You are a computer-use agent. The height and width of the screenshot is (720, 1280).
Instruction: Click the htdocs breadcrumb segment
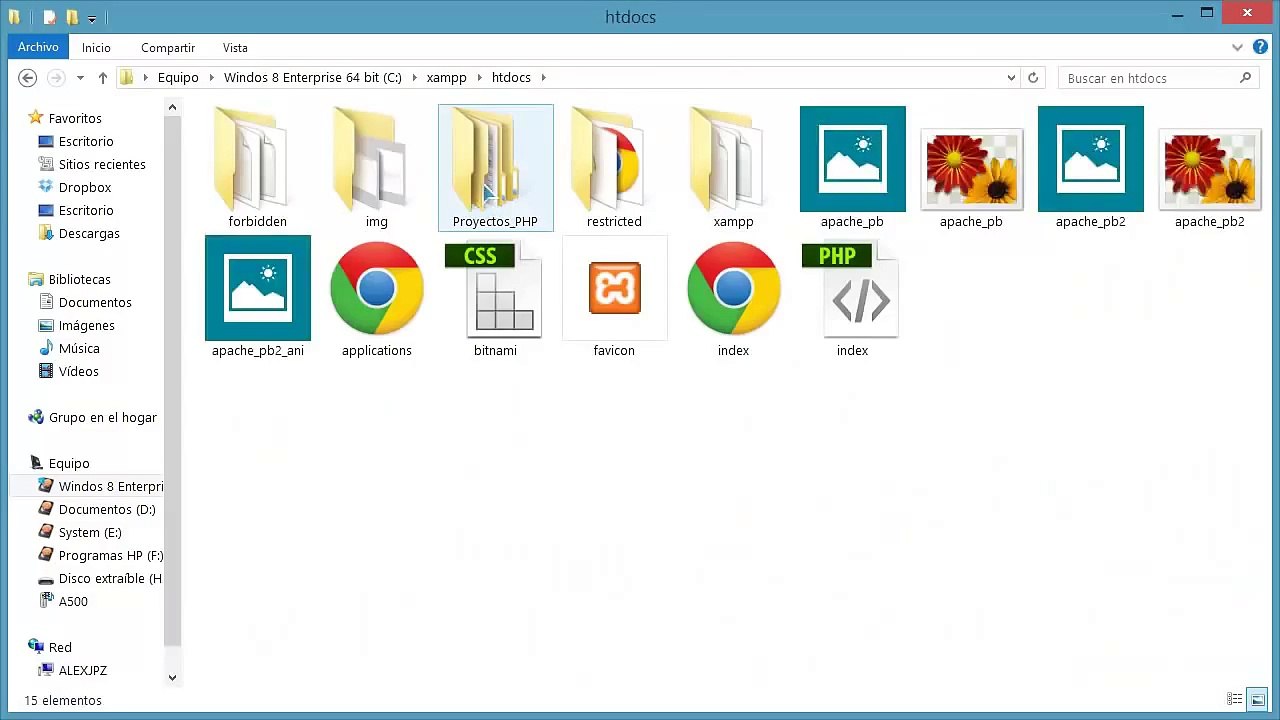[x=511, y=78]
